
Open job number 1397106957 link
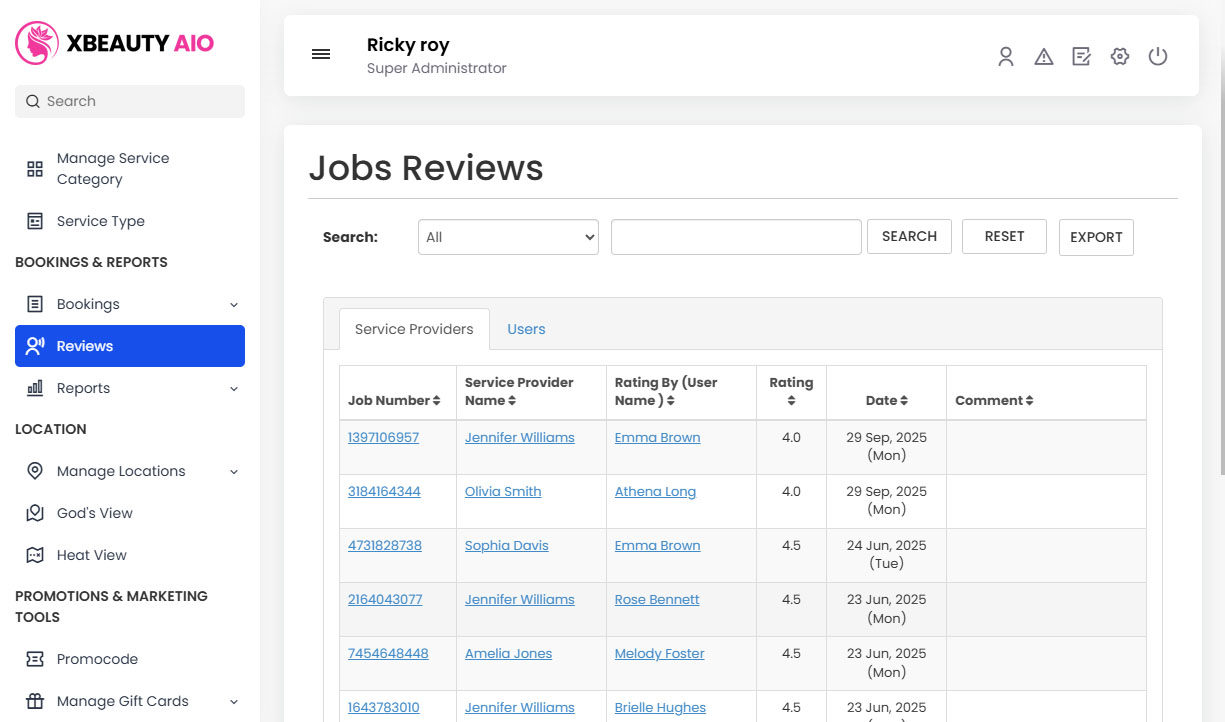(383, 437)
